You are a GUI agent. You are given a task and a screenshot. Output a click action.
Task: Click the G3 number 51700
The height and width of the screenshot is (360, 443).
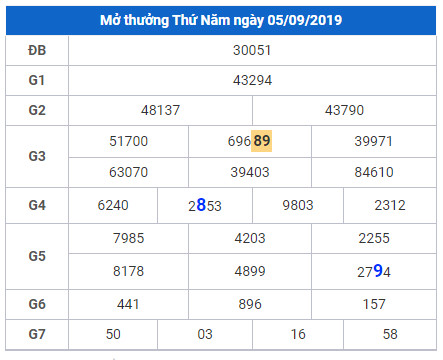129,141
